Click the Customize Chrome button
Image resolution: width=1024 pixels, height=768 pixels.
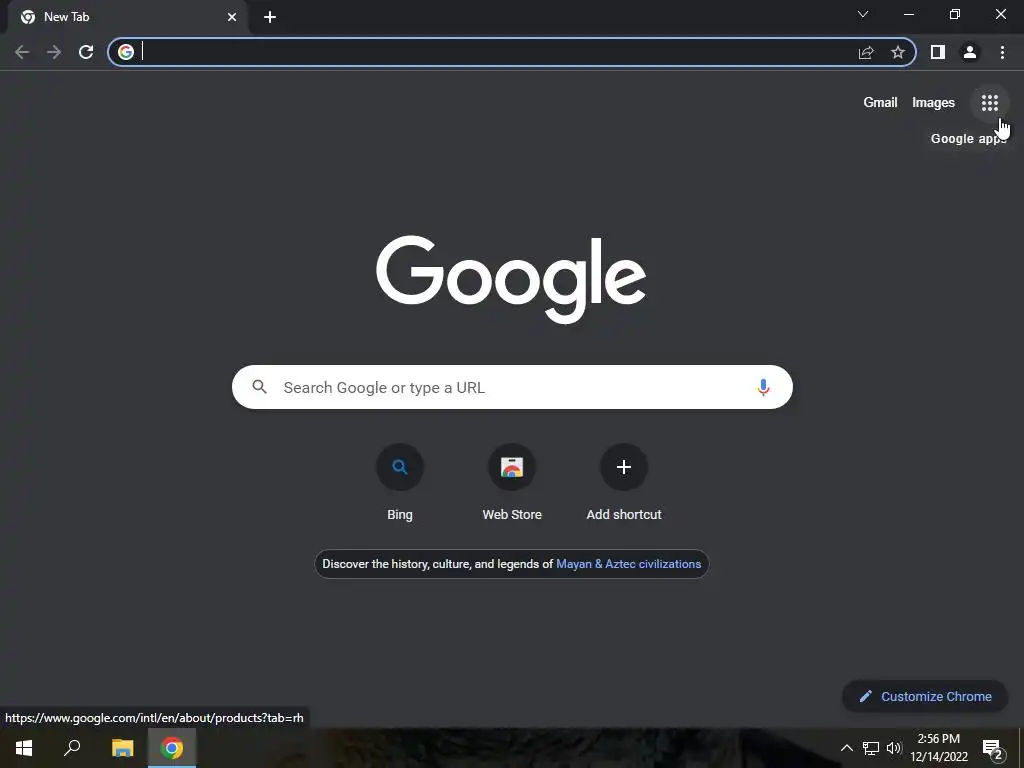point(925,697)
